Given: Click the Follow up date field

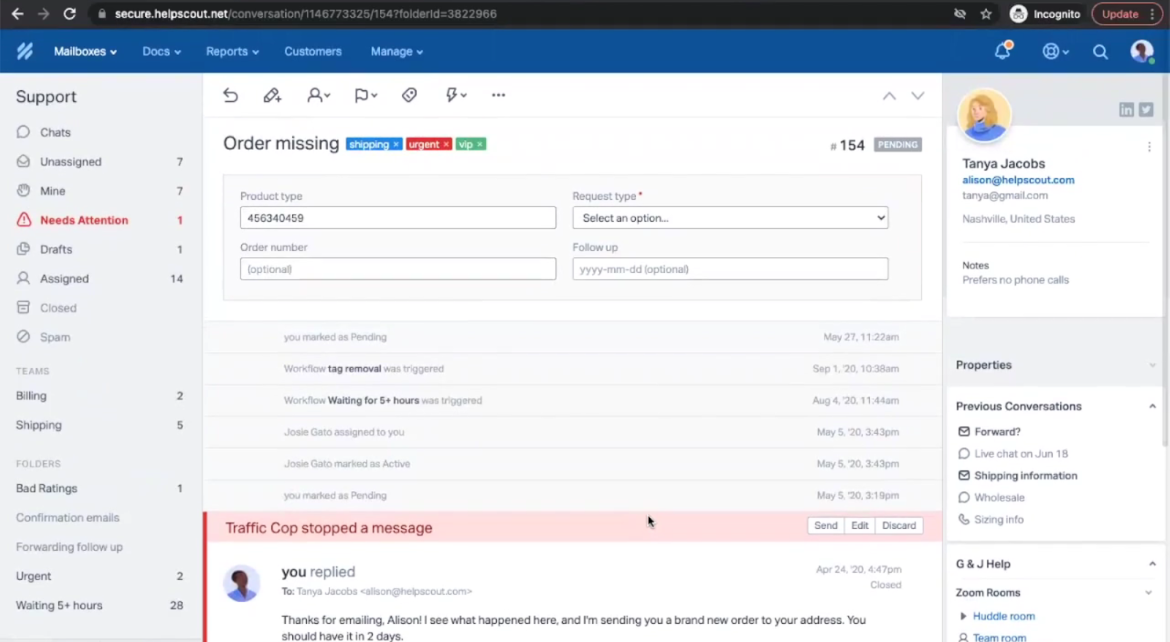Looking at the screenshot, I should pyautogui.click(x=730, y=269).
